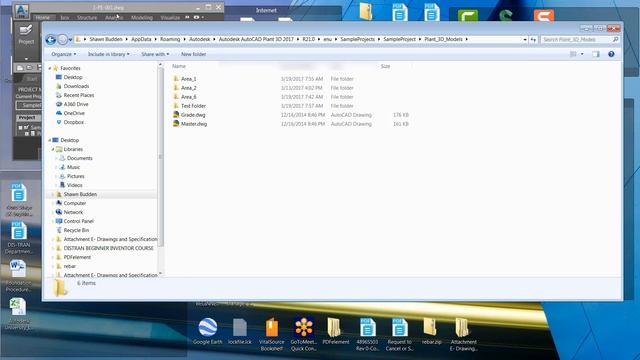Viewport: 640px width, 360px height.
Task: Switch to Modeling tab in AutoCAD
Action: coord(142,18)
